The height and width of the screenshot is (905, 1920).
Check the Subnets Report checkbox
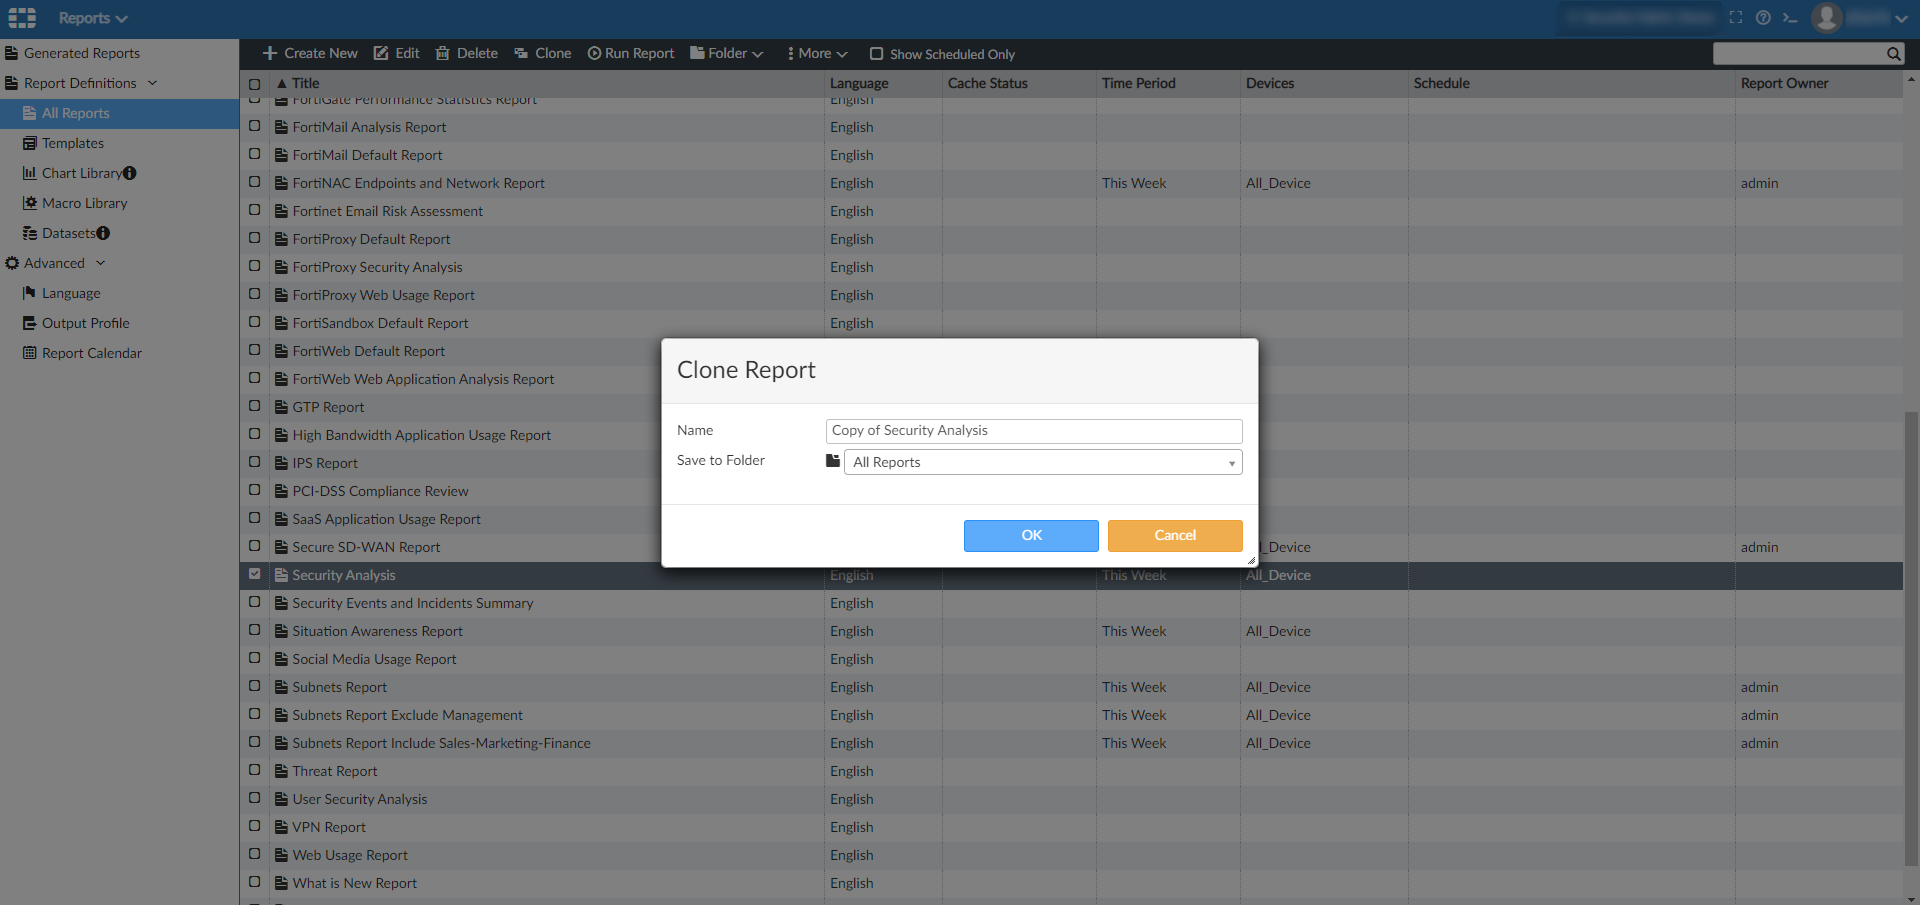(255, 686)
